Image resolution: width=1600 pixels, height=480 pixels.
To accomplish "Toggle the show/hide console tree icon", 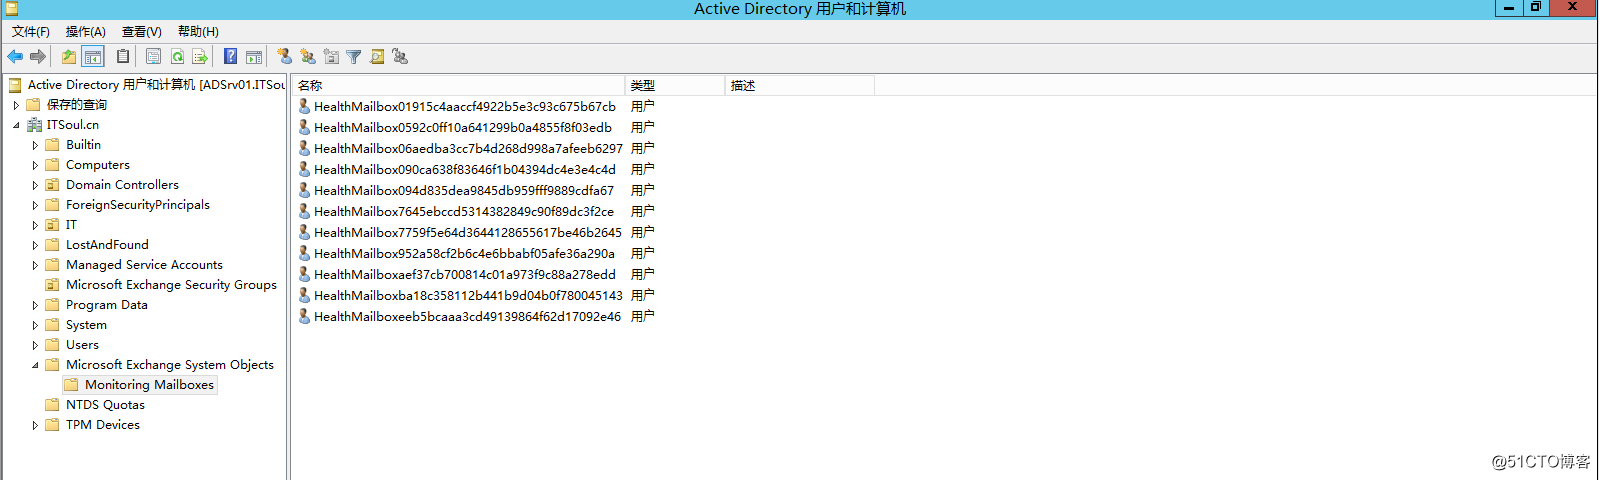I will [93, 57].
